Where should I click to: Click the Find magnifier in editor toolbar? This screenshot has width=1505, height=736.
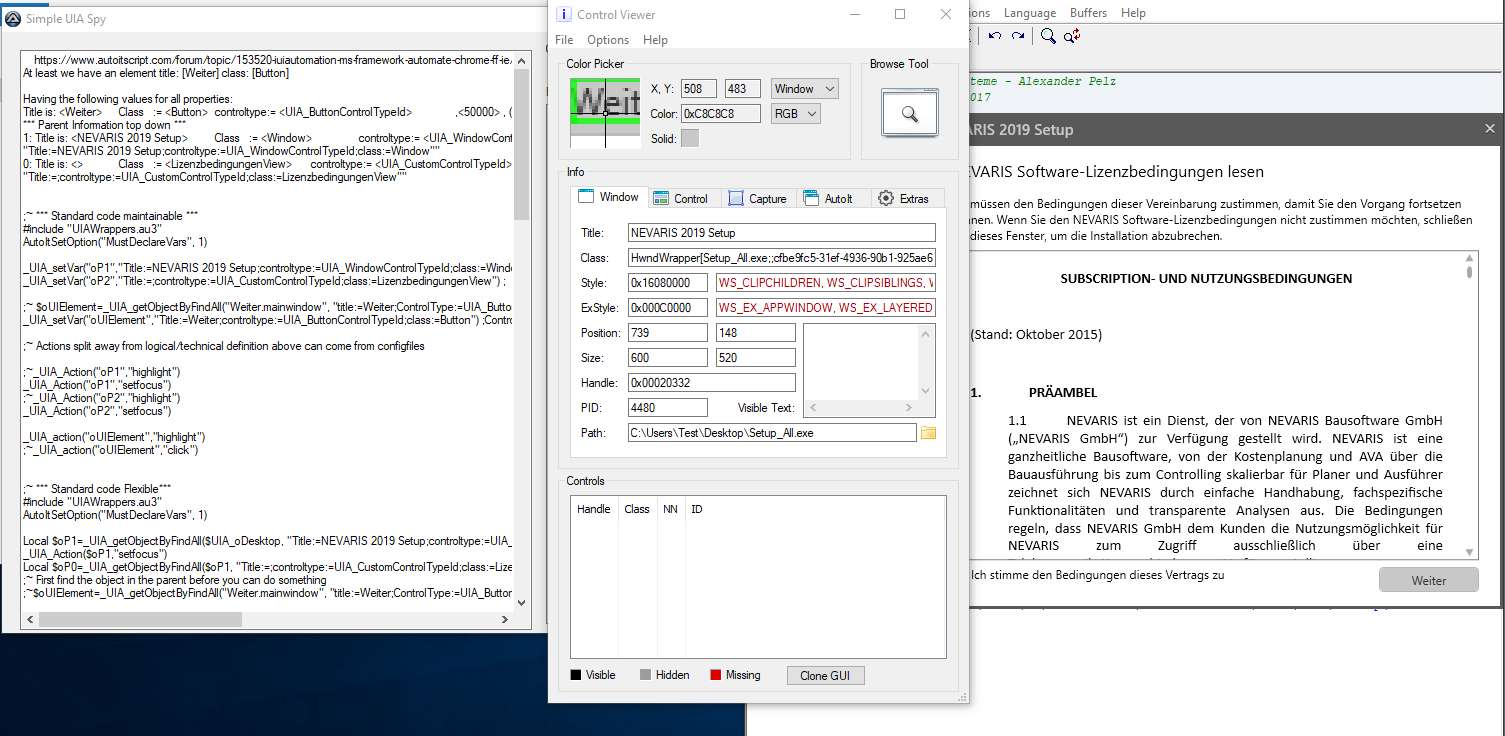tap(1048, 36)
